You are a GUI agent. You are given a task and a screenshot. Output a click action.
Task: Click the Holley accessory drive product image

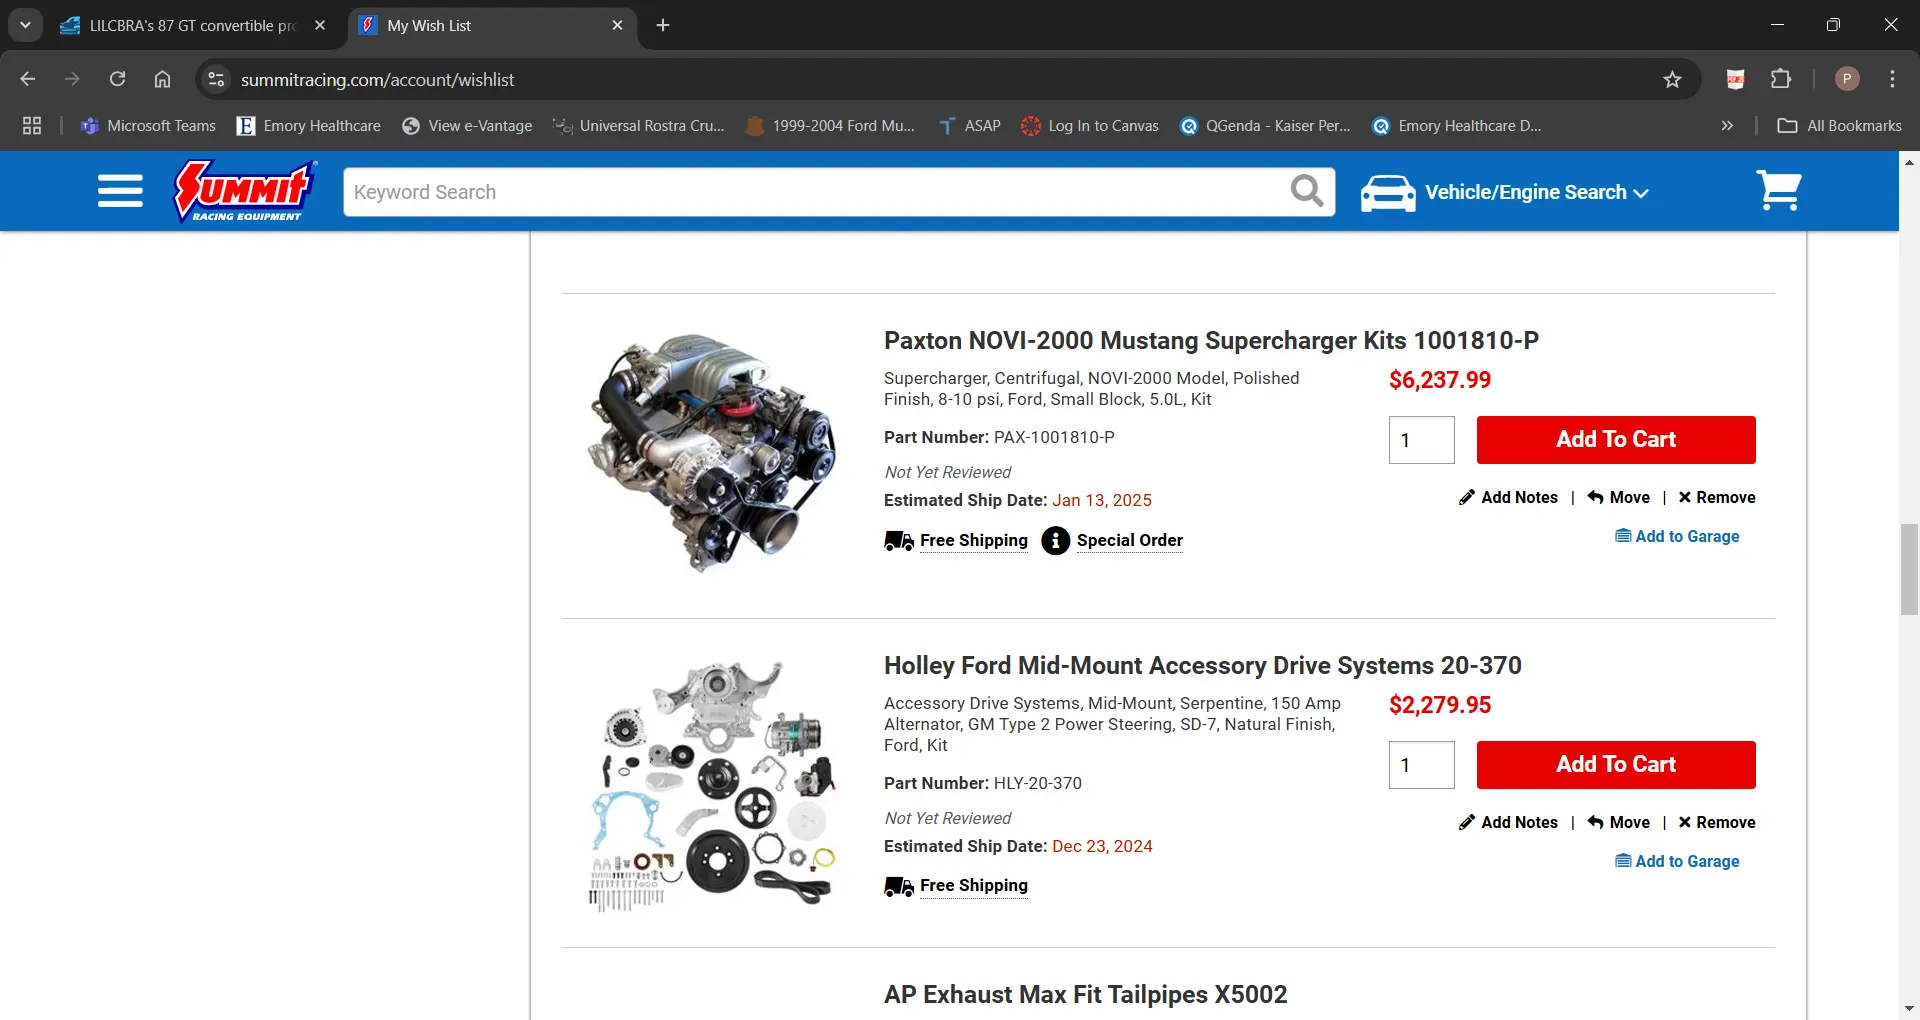[x=712, y=785]
